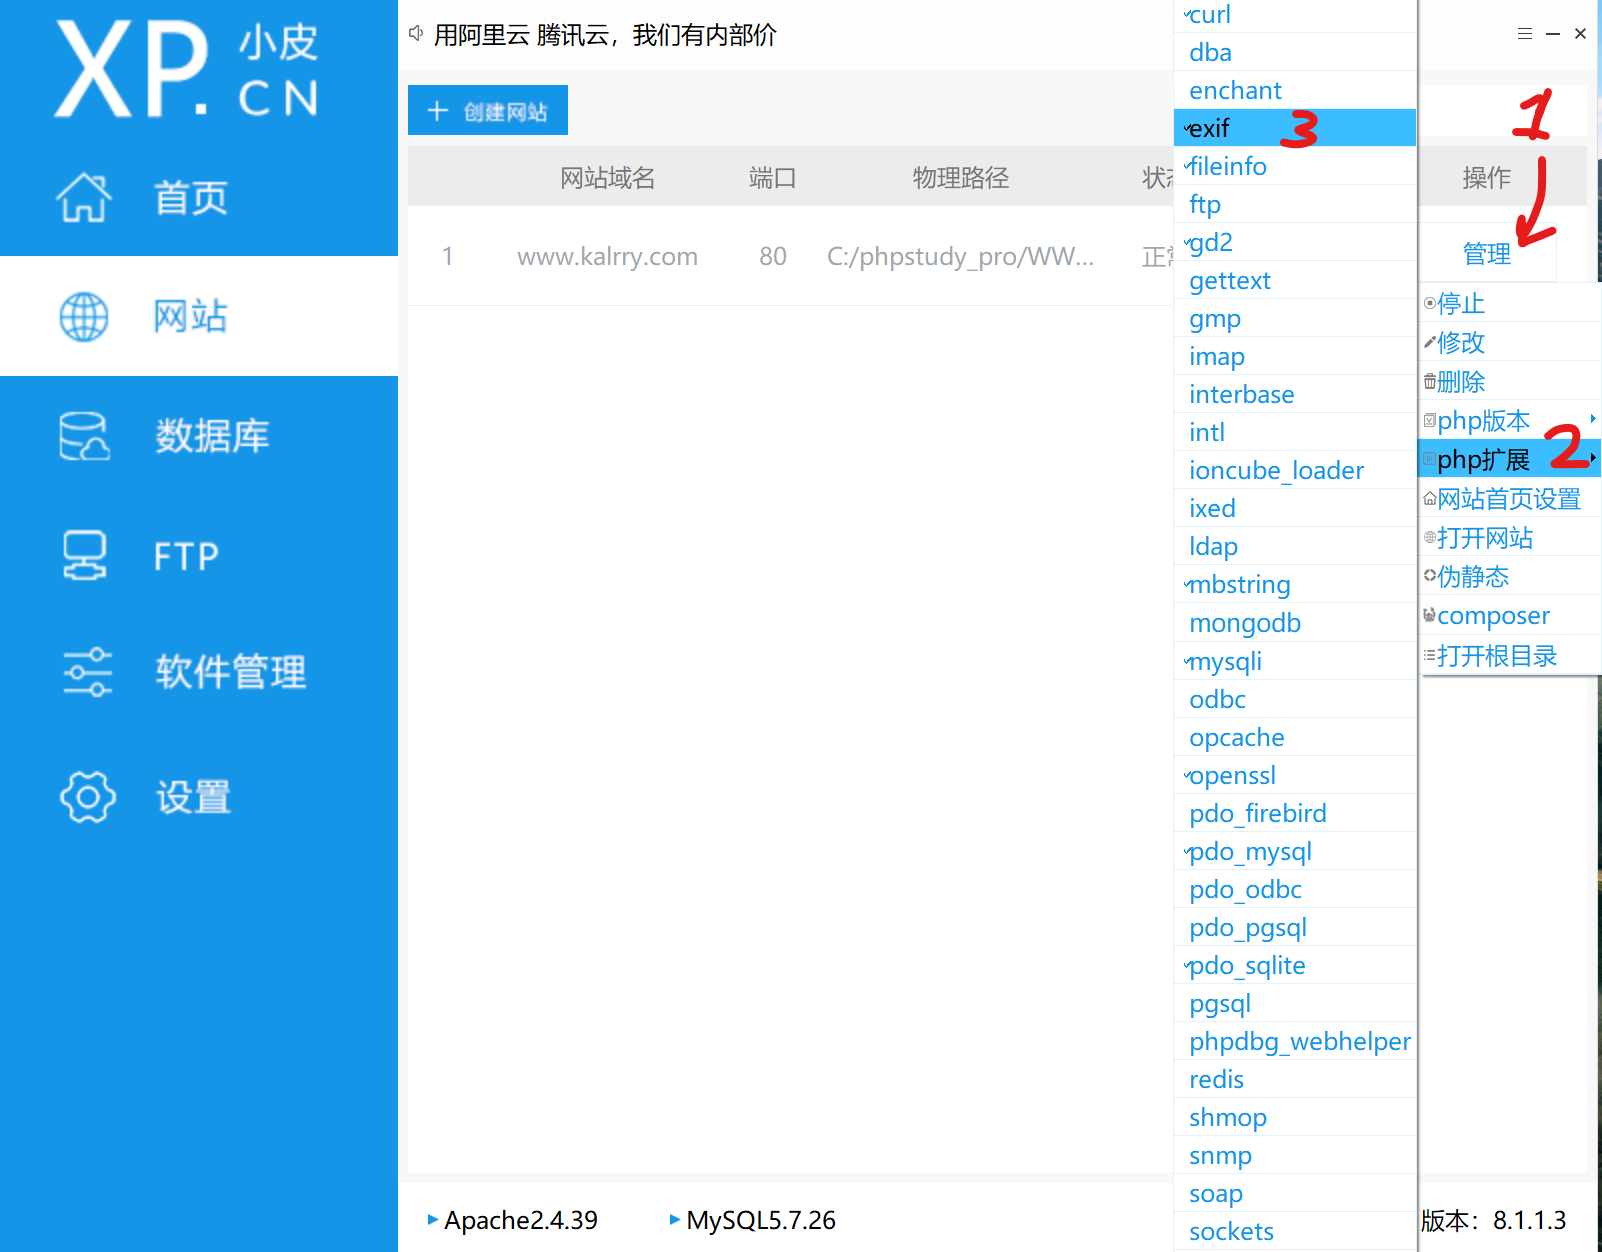
Task: Click the FTP sidebar icon
Action: click(x=184, y=556)
